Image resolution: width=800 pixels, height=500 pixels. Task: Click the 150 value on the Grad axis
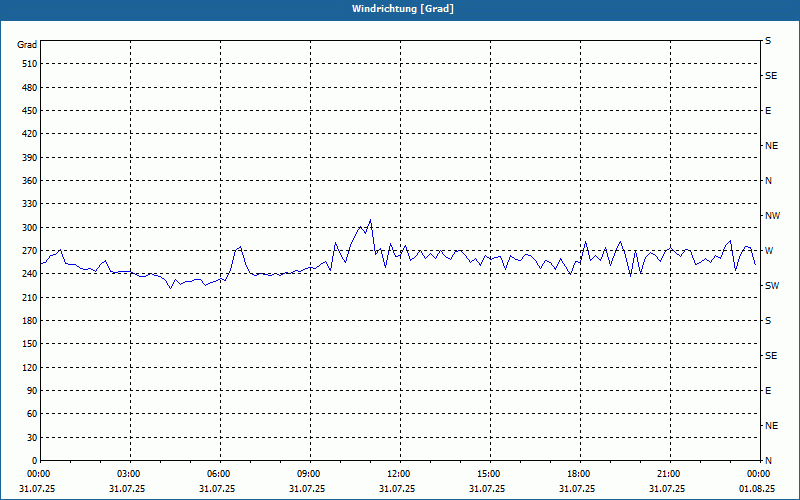30,344
